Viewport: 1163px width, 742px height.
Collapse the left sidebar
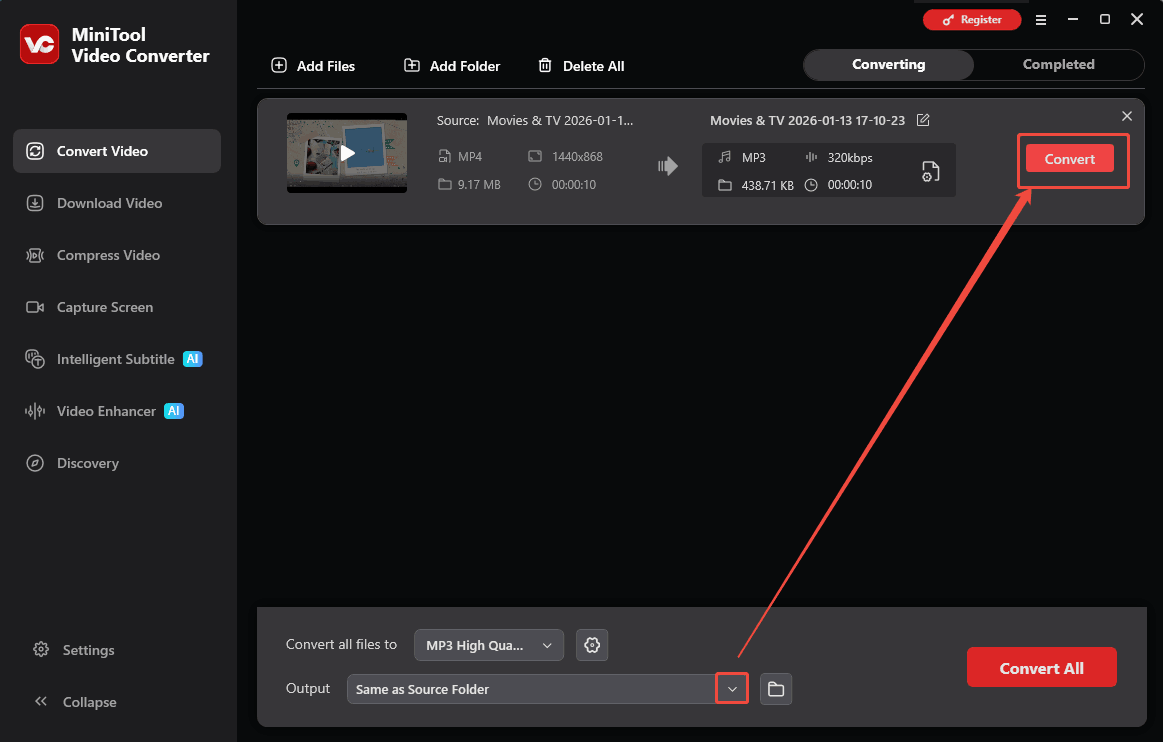[x=75, y=702]
